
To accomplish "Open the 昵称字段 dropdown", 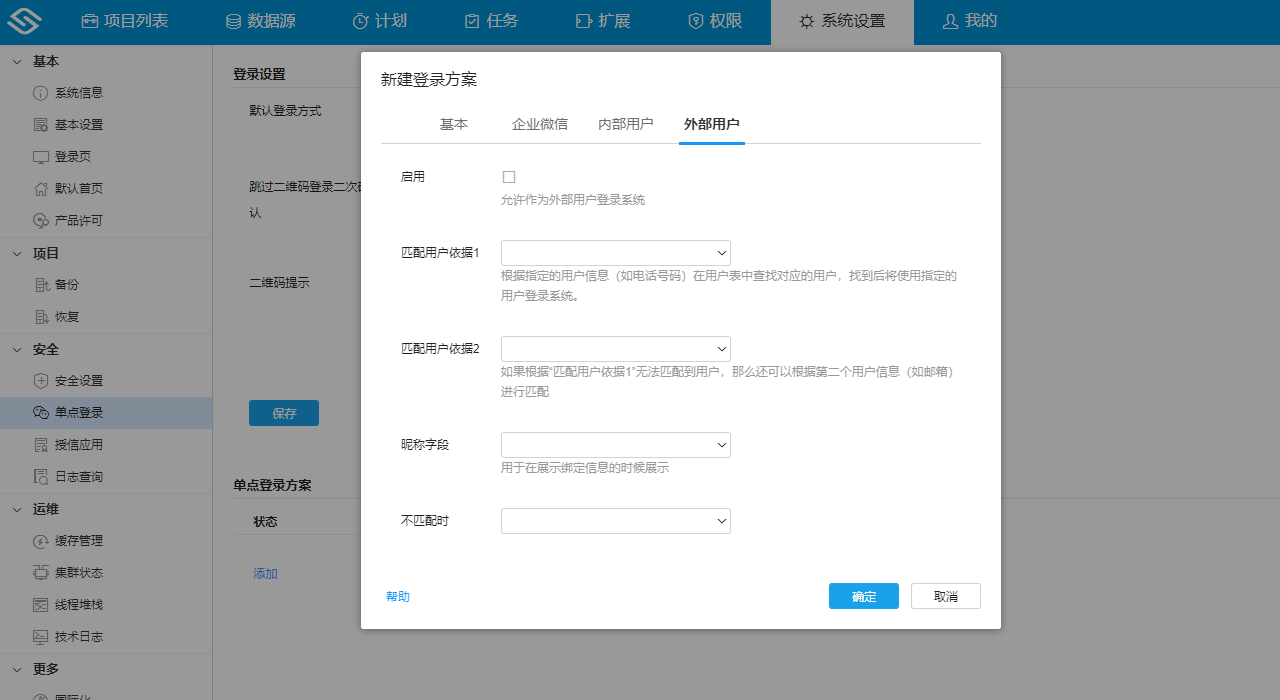I will coord(615,444).
